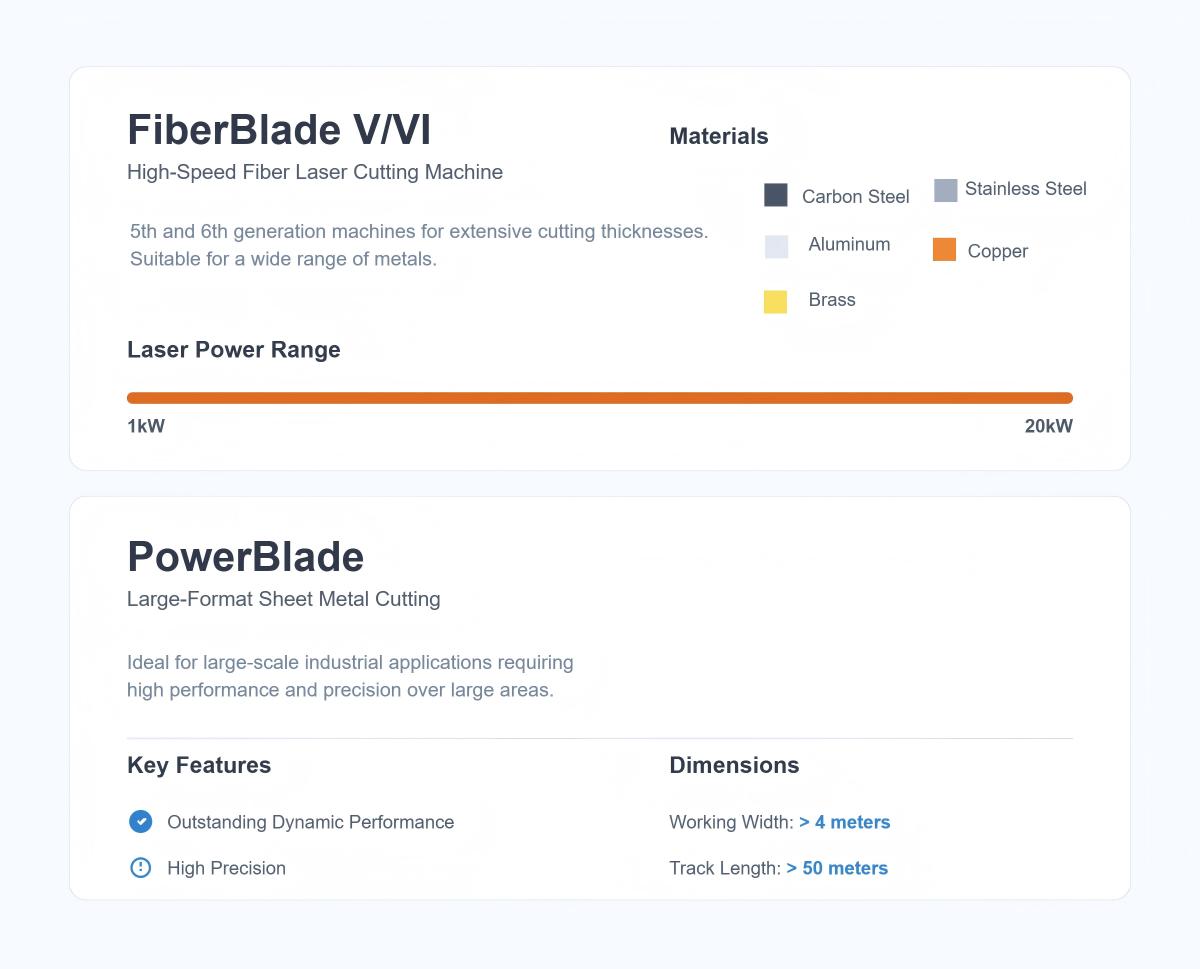Click the '> 4 meters' working width value
This screenshot has width=1200, height=969.
click(845, 822)
